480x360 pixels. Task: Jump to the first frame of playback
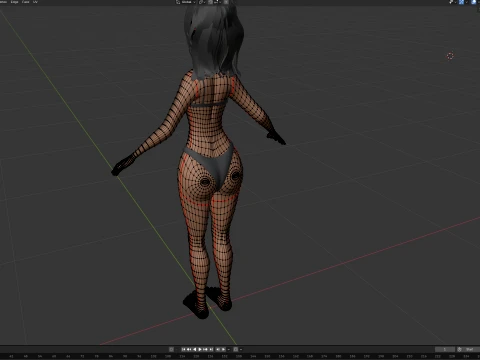pyautogui.click(x=184, y=349)
